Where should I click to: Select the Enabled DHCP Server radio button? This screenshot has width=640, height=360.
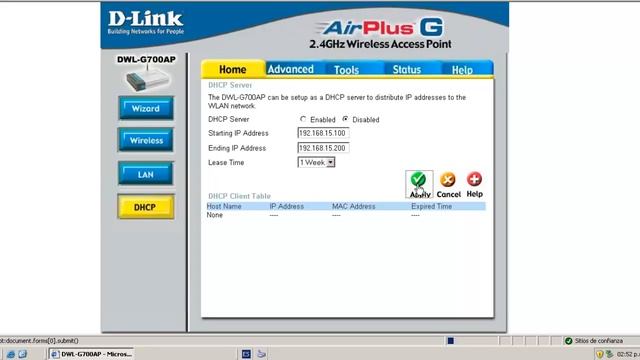[303, 119]
